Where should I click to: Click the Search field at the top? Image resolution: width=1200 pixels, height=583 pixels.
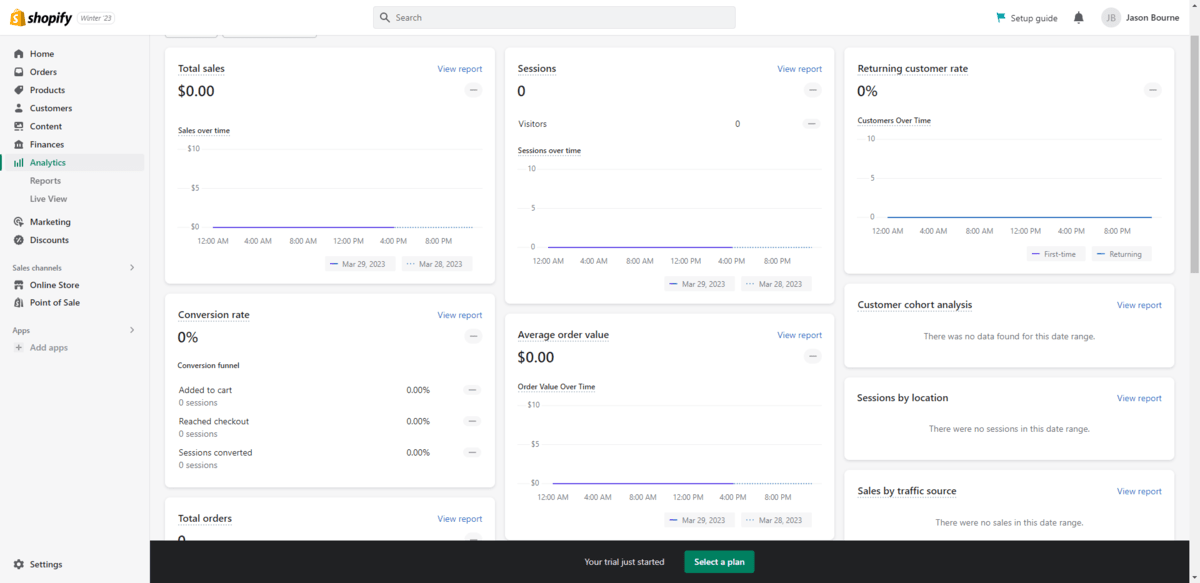554,17
